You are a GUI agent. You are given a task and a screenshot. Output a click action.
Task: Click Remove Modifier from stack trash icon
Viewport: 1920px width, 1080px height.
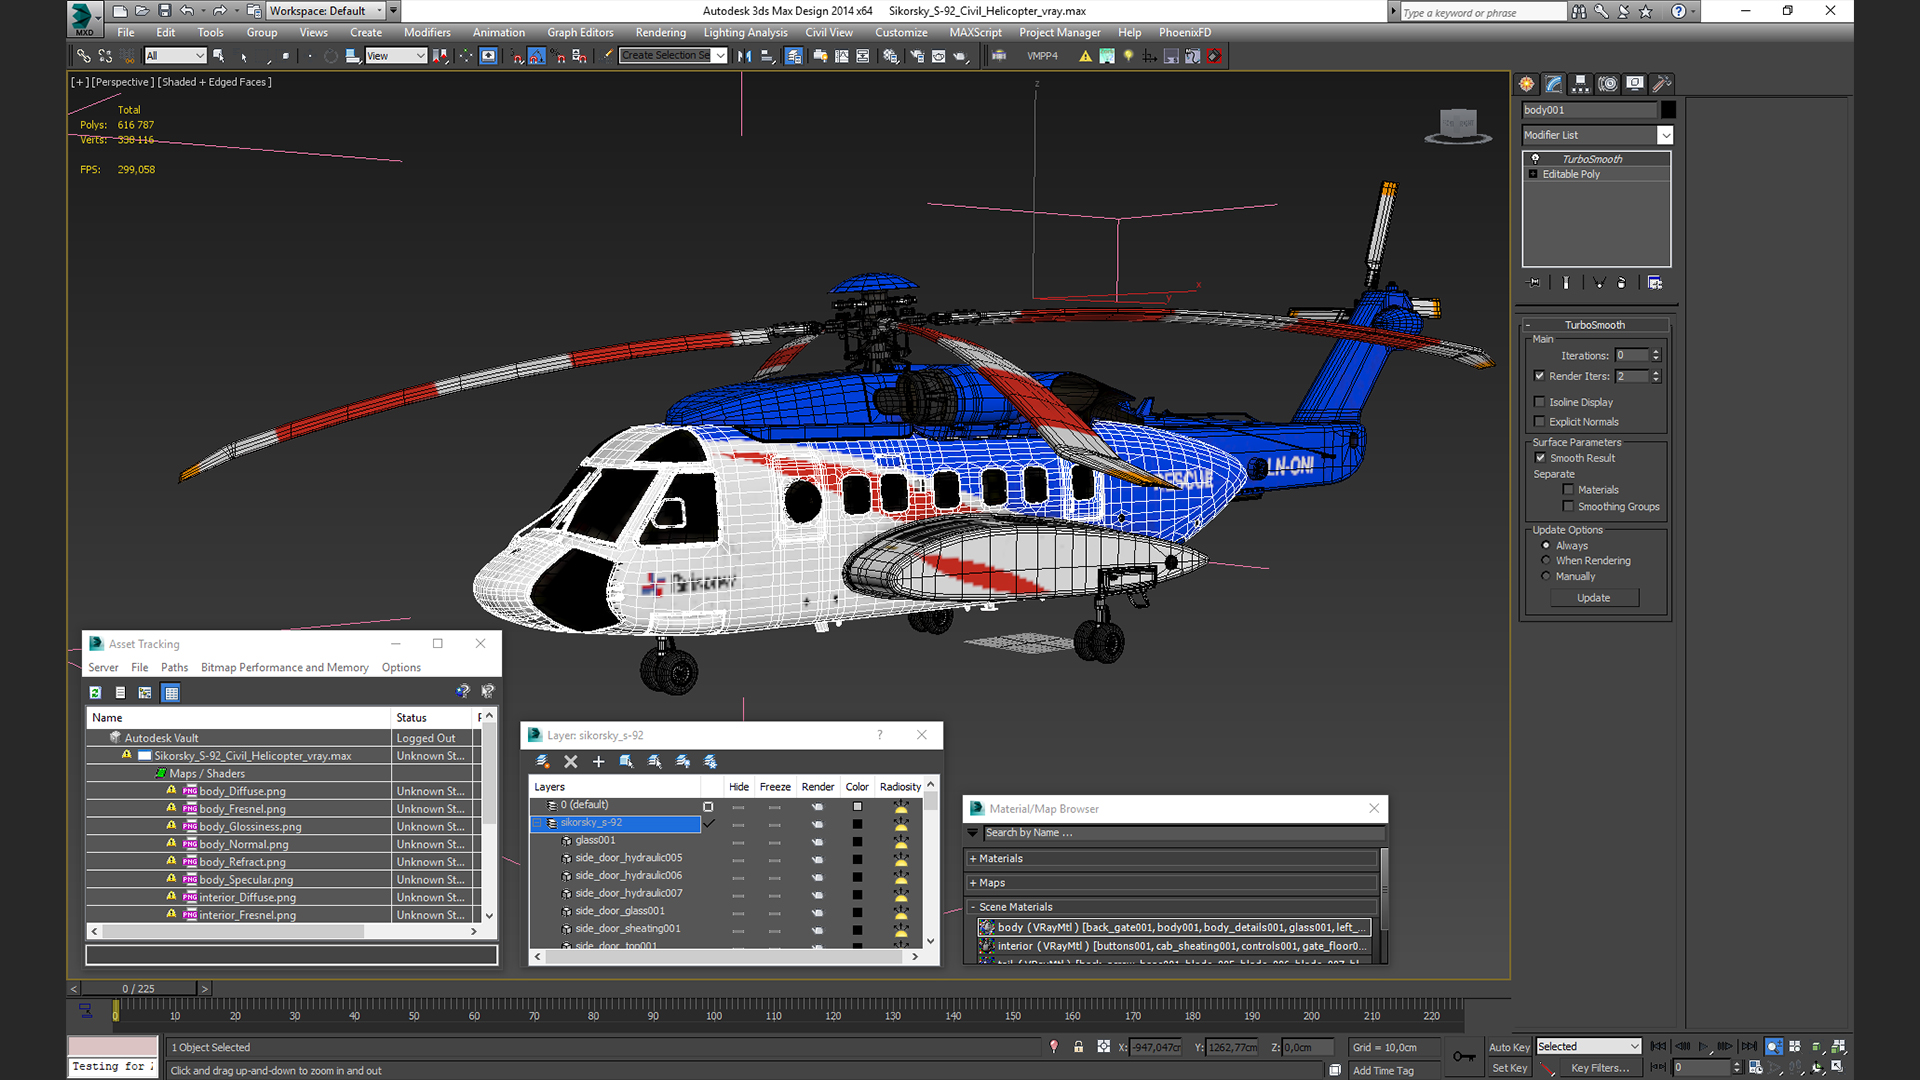click(1621, 283)
